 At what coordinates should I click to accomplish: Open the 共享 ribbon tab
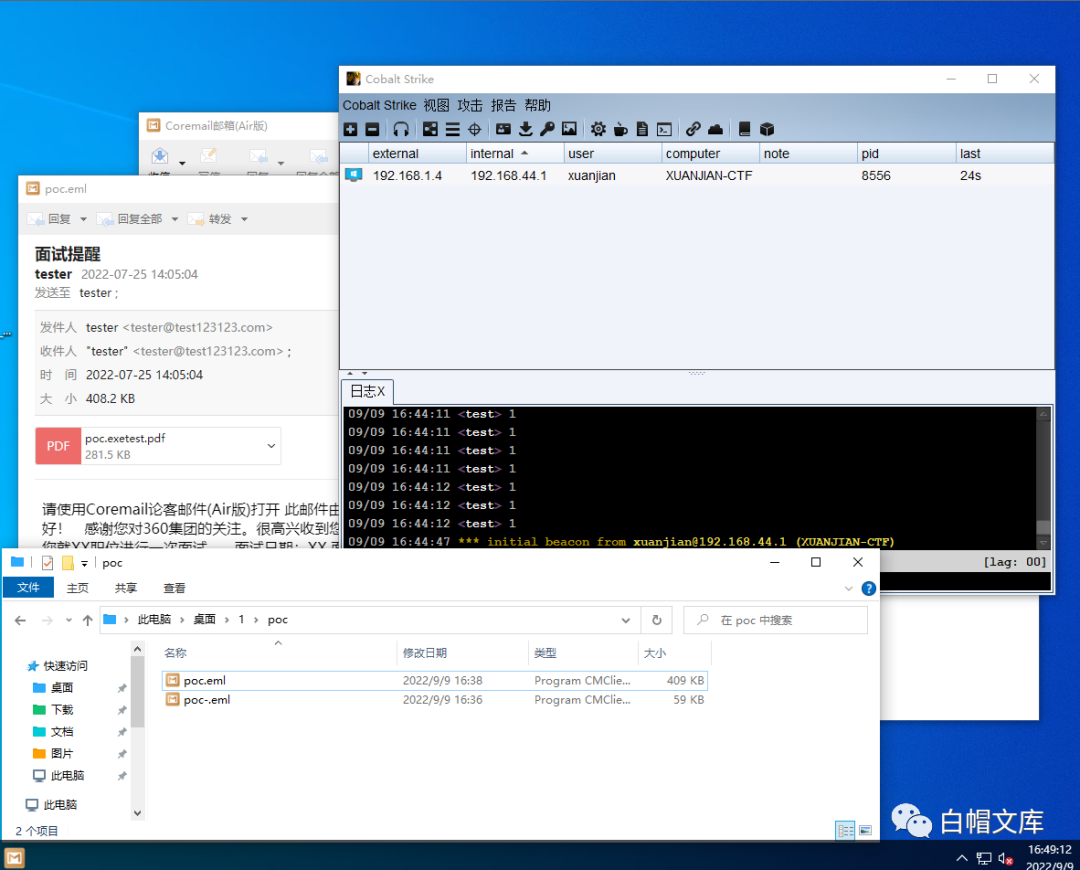point(125,588)
